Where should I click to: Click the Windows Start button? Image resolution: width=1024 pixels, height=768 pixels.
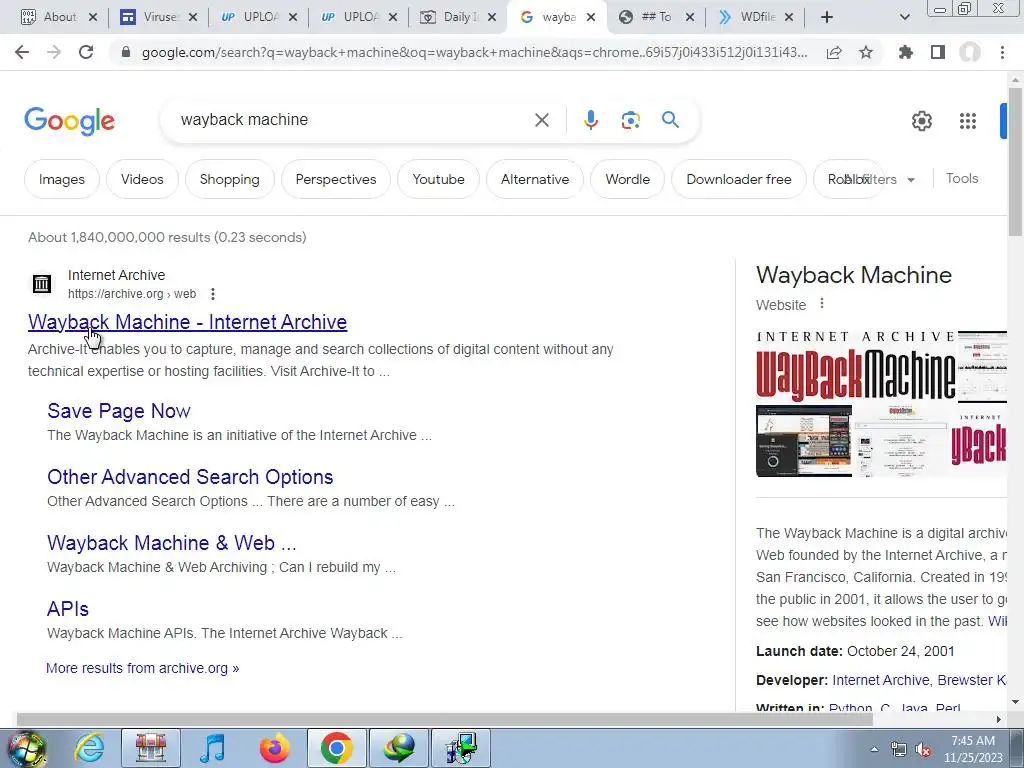[26, 748]
